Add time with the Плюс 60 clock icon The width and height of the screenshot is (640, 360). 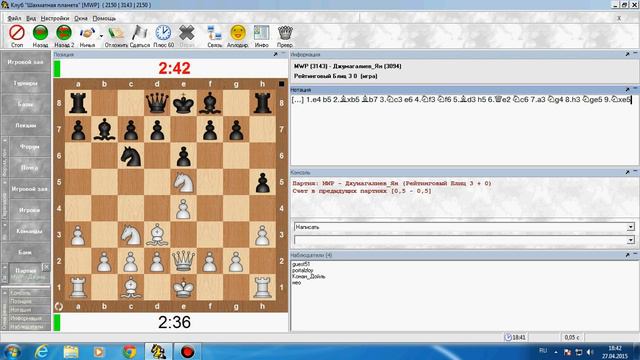tap(163, 33)
